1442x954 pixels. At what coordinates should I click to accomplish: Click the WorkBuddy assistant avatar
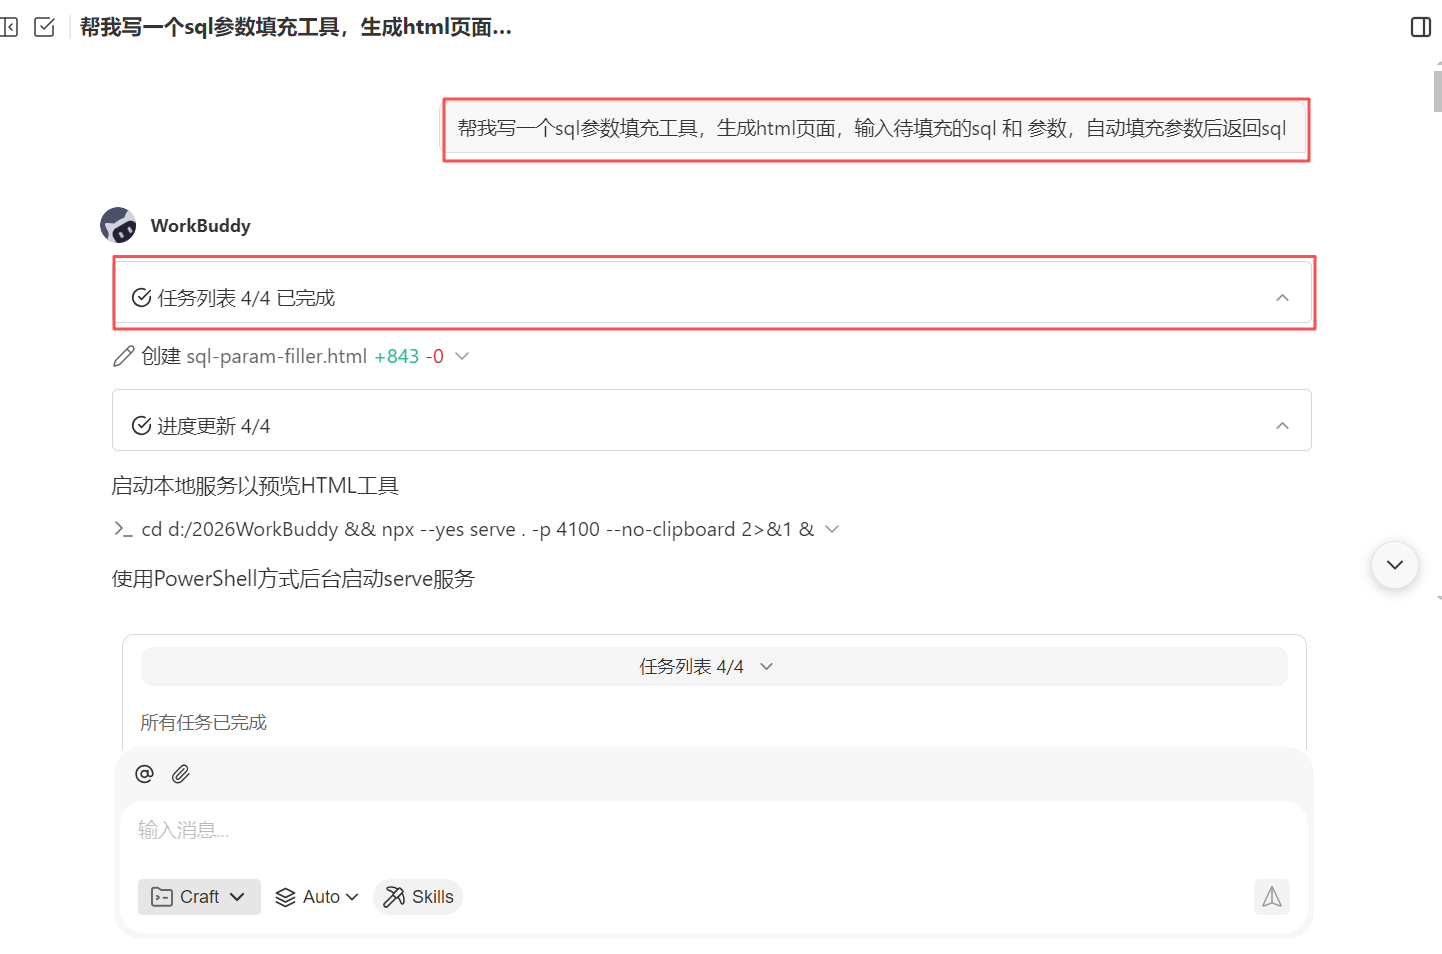point(117,225)
